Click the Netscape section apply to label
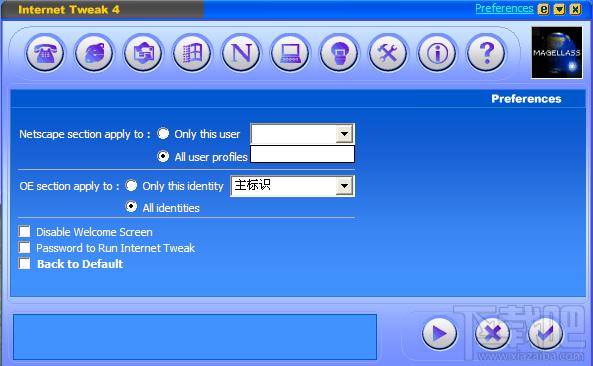Viewport: 593px width, 366px height. [85, 134]
